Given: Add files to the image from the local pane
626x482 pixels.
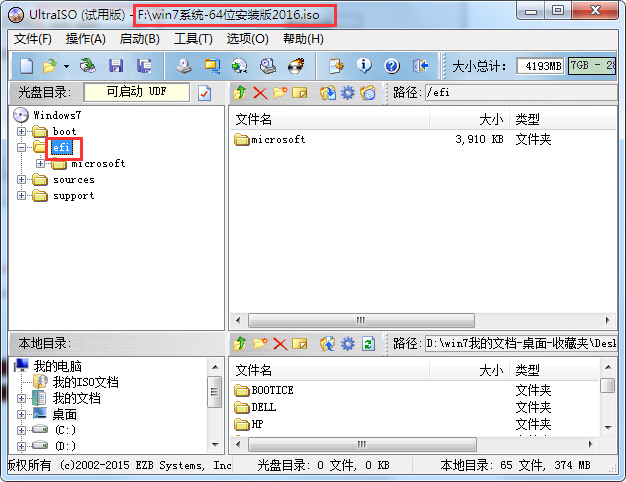Looking at the screenshot, I should tap(328, 343).
